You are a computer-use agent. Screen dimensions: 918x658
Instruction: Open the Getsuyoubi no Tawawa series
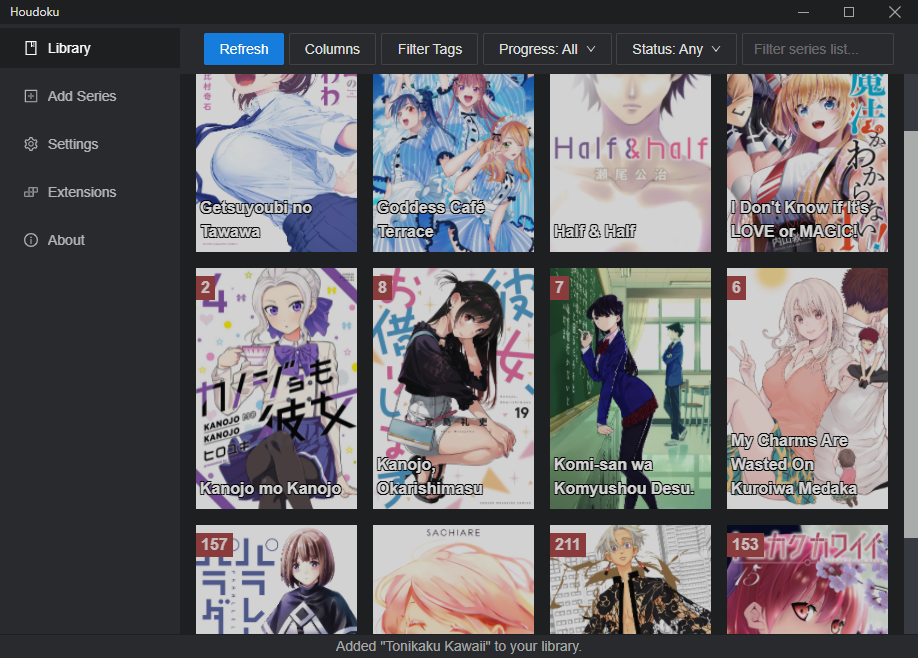click(276, 163)
